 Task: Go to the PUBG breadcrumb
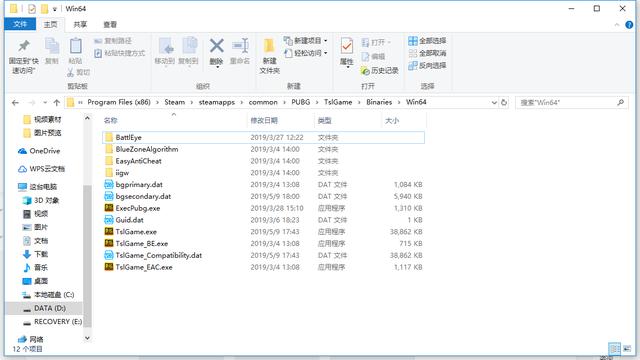click(x=300, y=102)
